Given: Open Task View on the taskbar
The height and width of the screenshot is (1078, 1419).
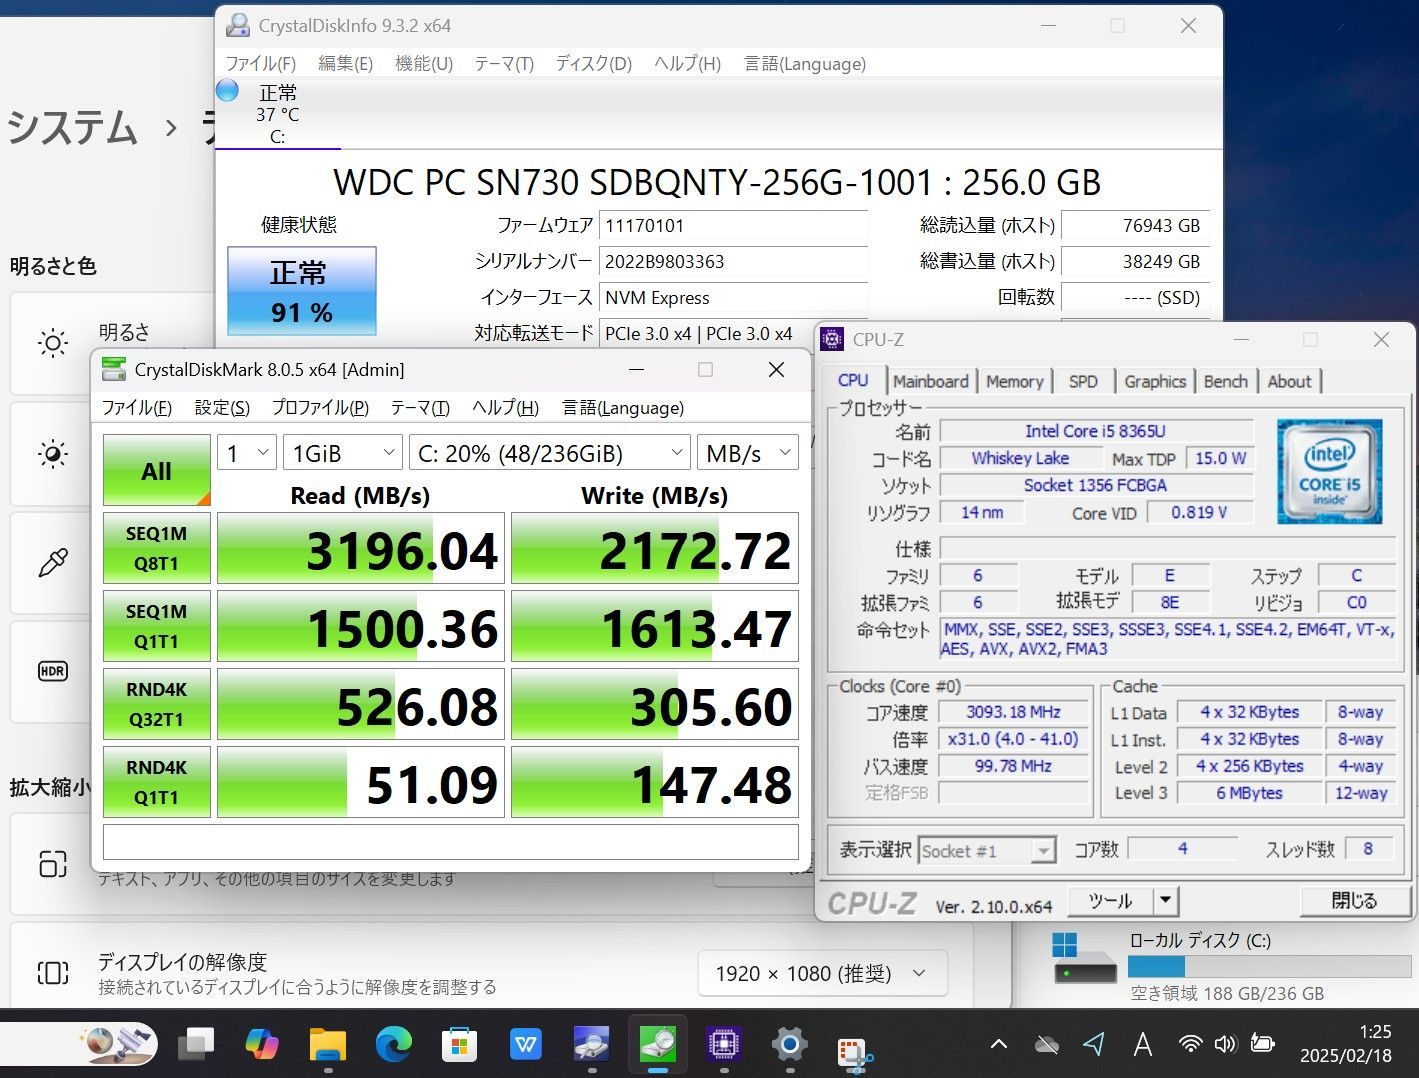Looking at the screenshot, I should pyautogui.click(x=196, y=1045).
